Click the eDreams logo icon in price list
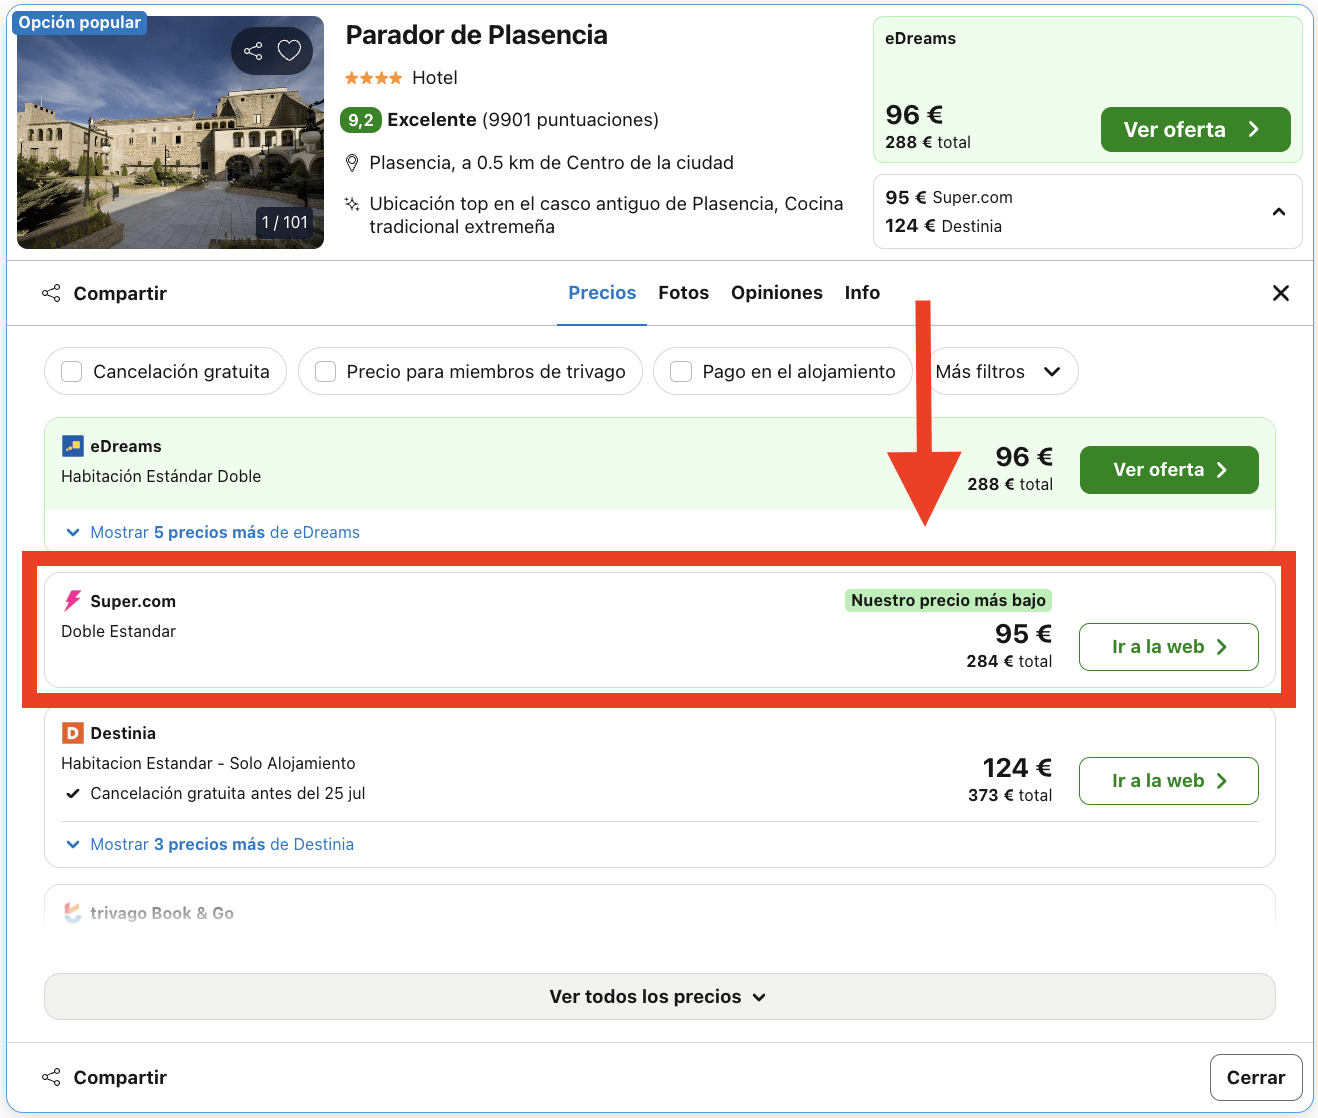This screenshot has width=1318, height=1118. click(x=72, y=446)
